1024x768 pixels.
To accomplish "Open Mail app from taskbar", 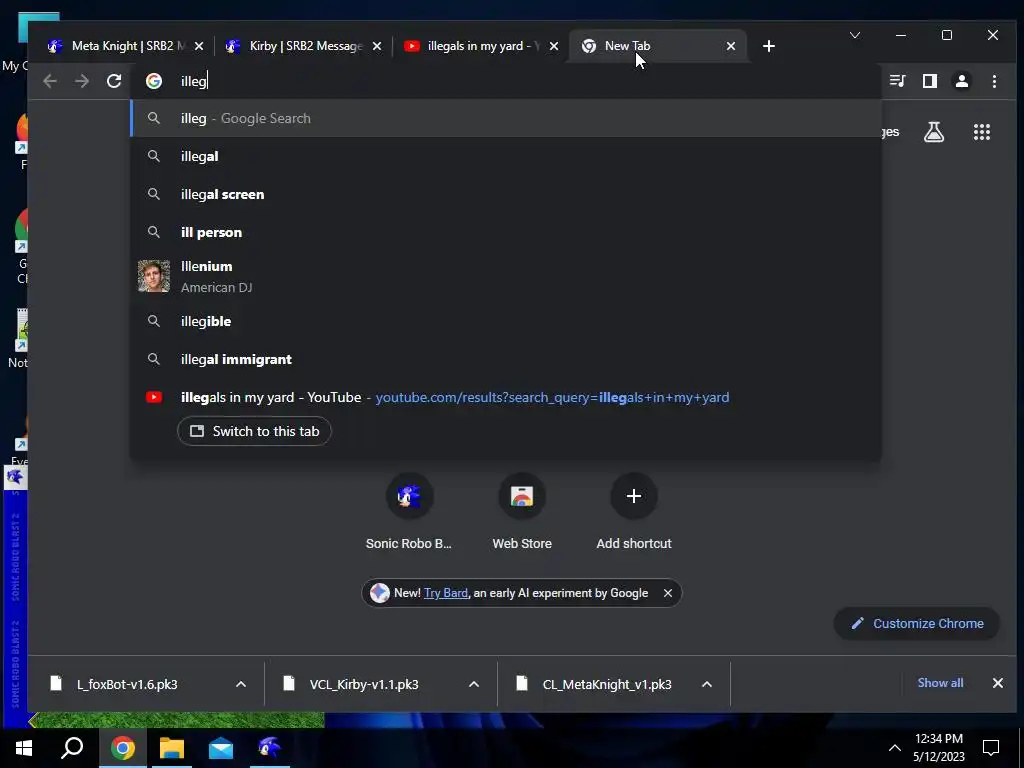I will tap(221, 748).
